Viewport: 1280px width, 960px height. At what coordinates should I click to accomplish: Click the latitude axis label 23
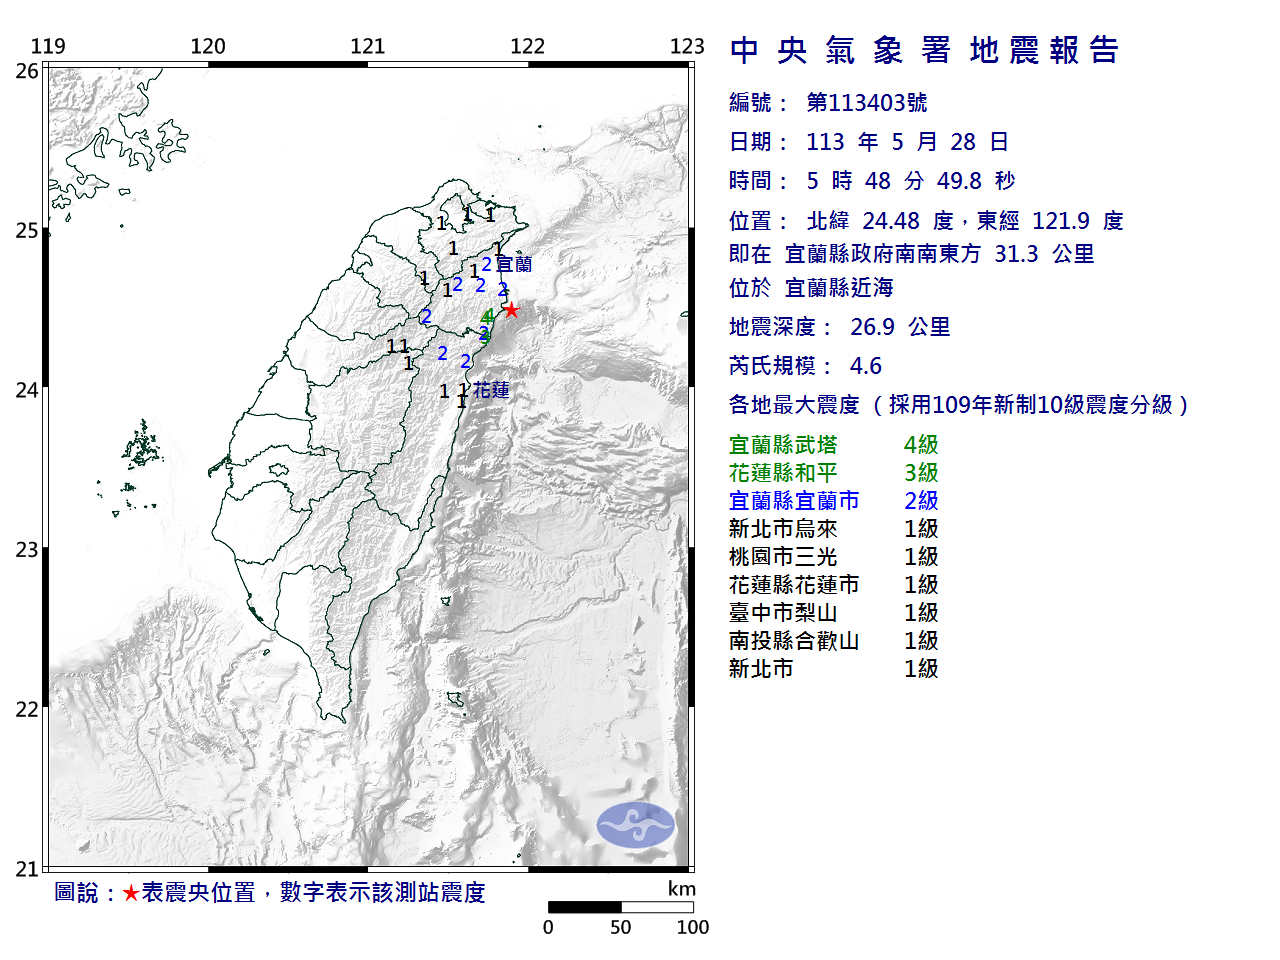(x=27, y=550)
